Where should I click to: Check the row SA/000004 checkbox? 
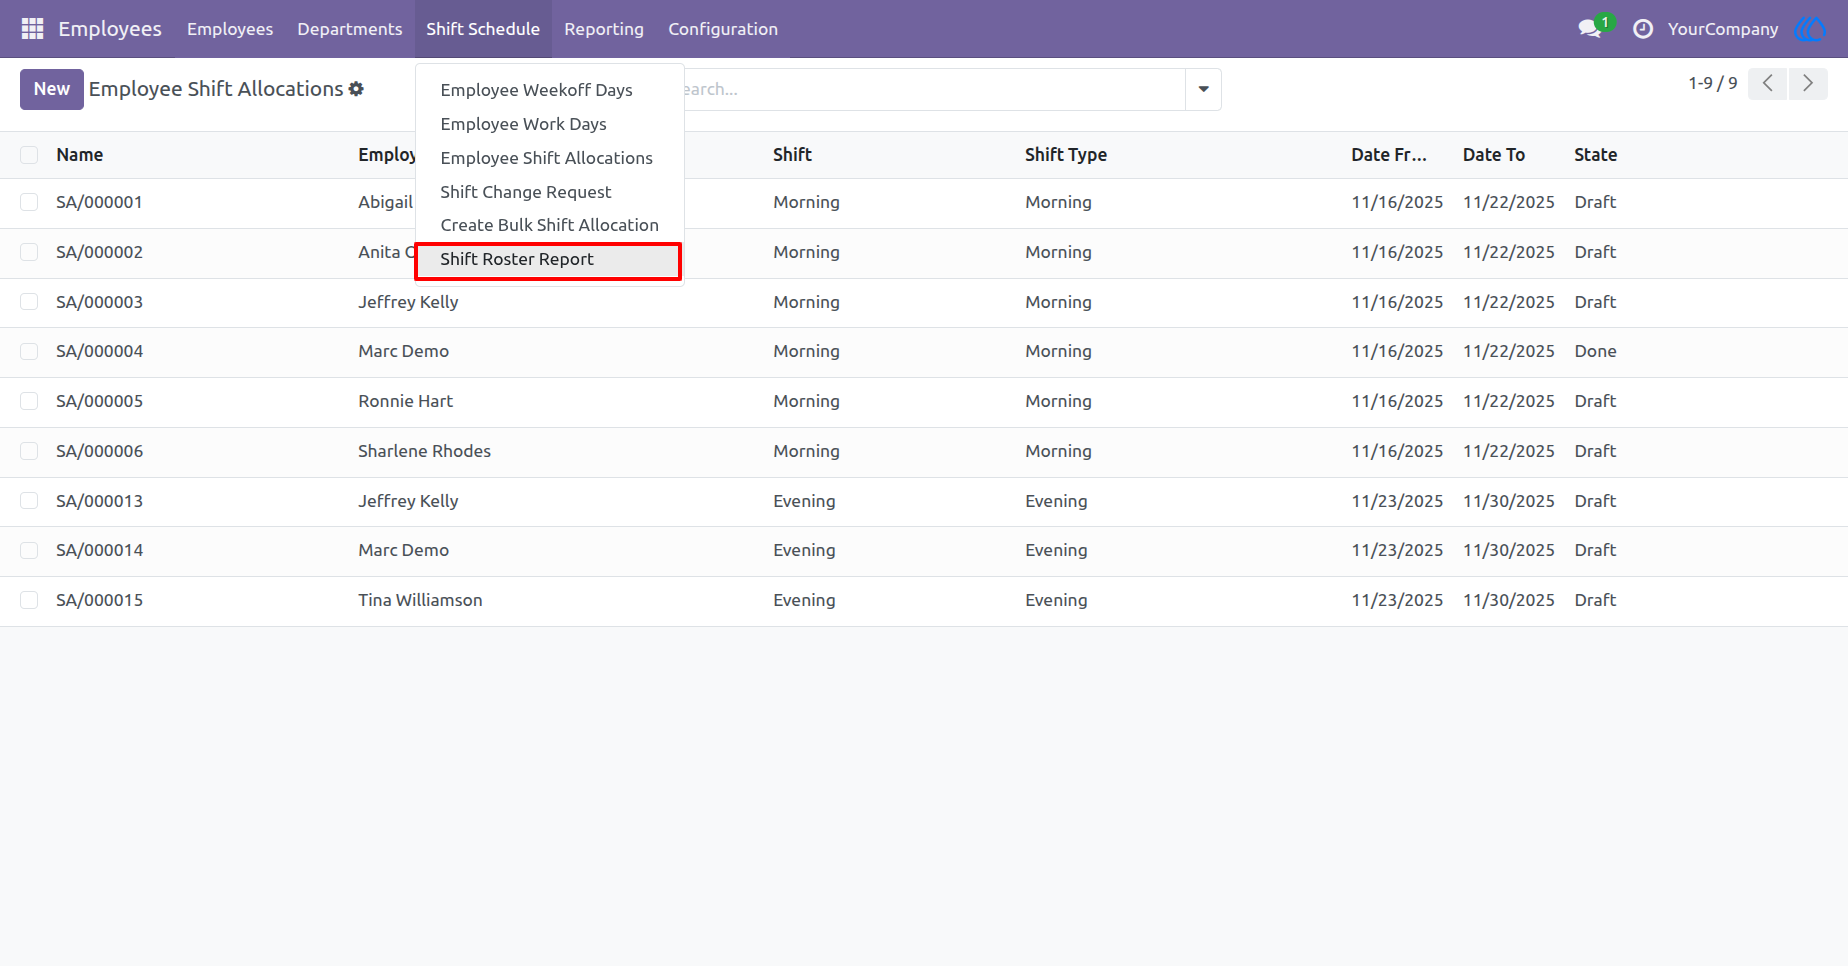(x=29, y=351)
